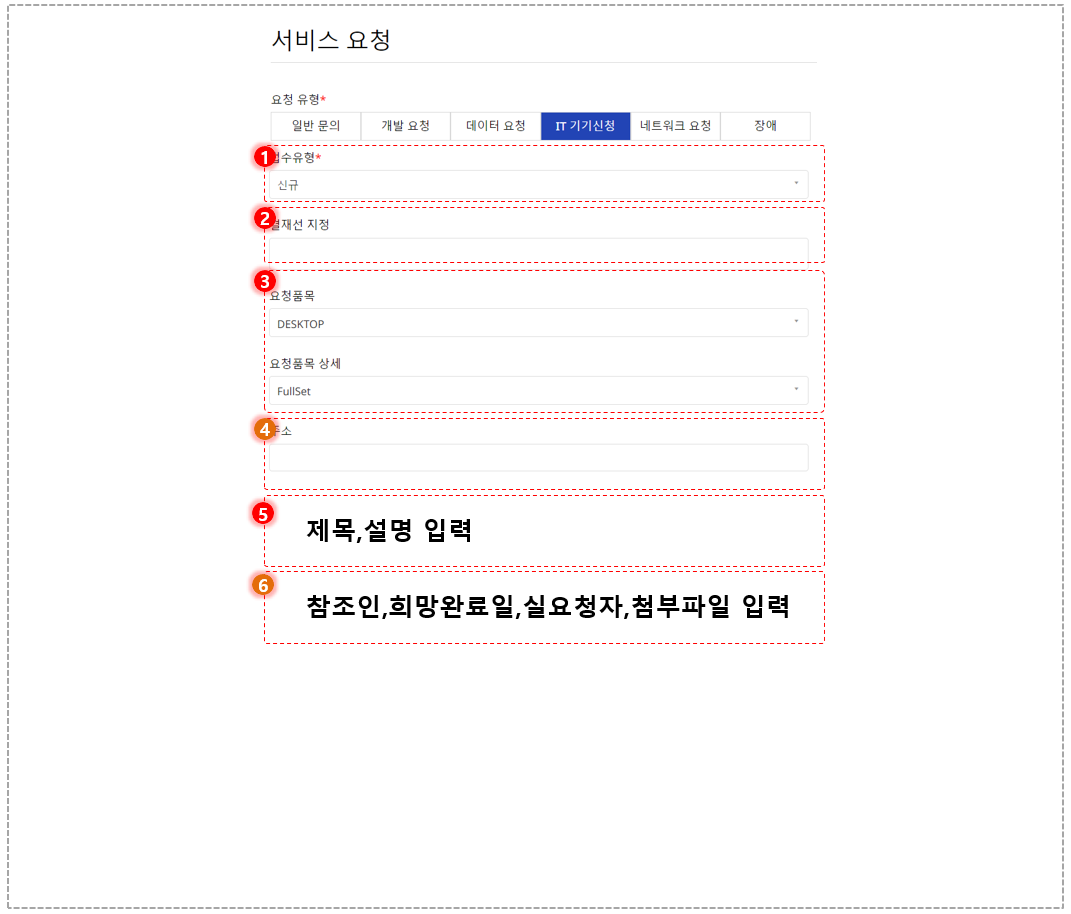Viewport: 1071px width, 914px height.
Task: Open the 요청품목 상세 dropdown showing FullSet
Action: [538, 391]
